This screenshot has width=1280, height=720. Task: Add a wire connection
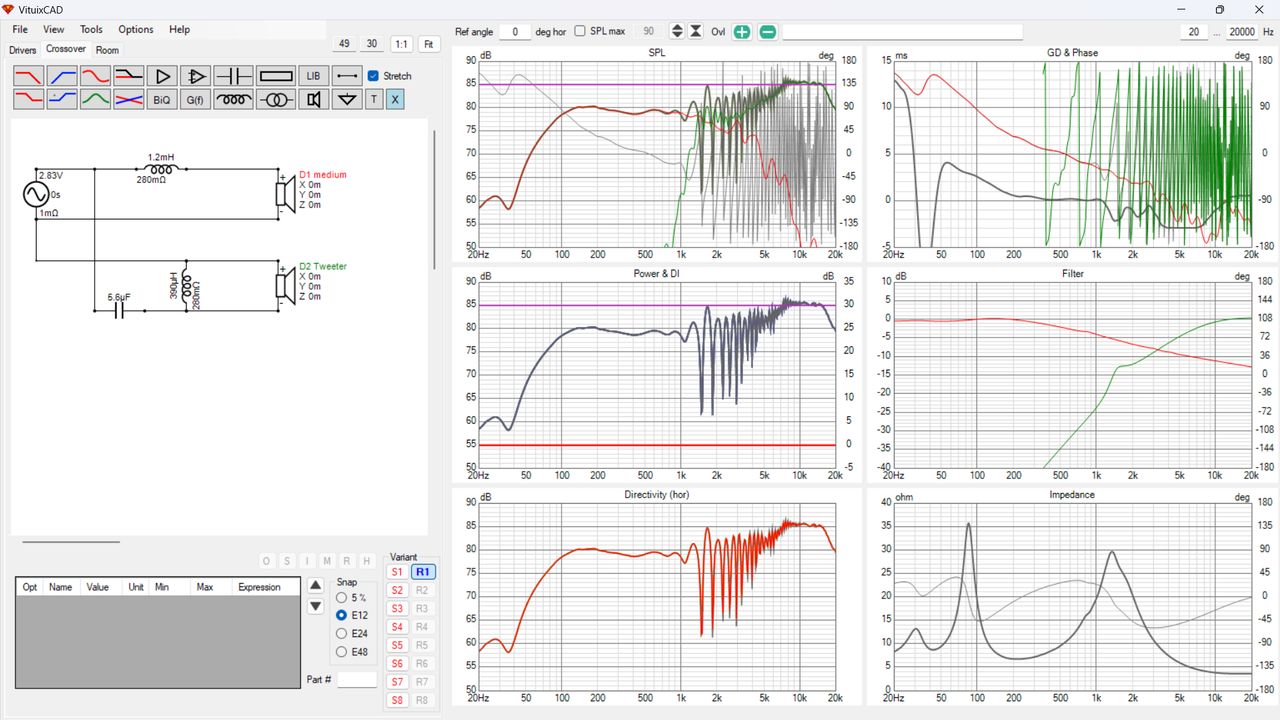(347, 76)
